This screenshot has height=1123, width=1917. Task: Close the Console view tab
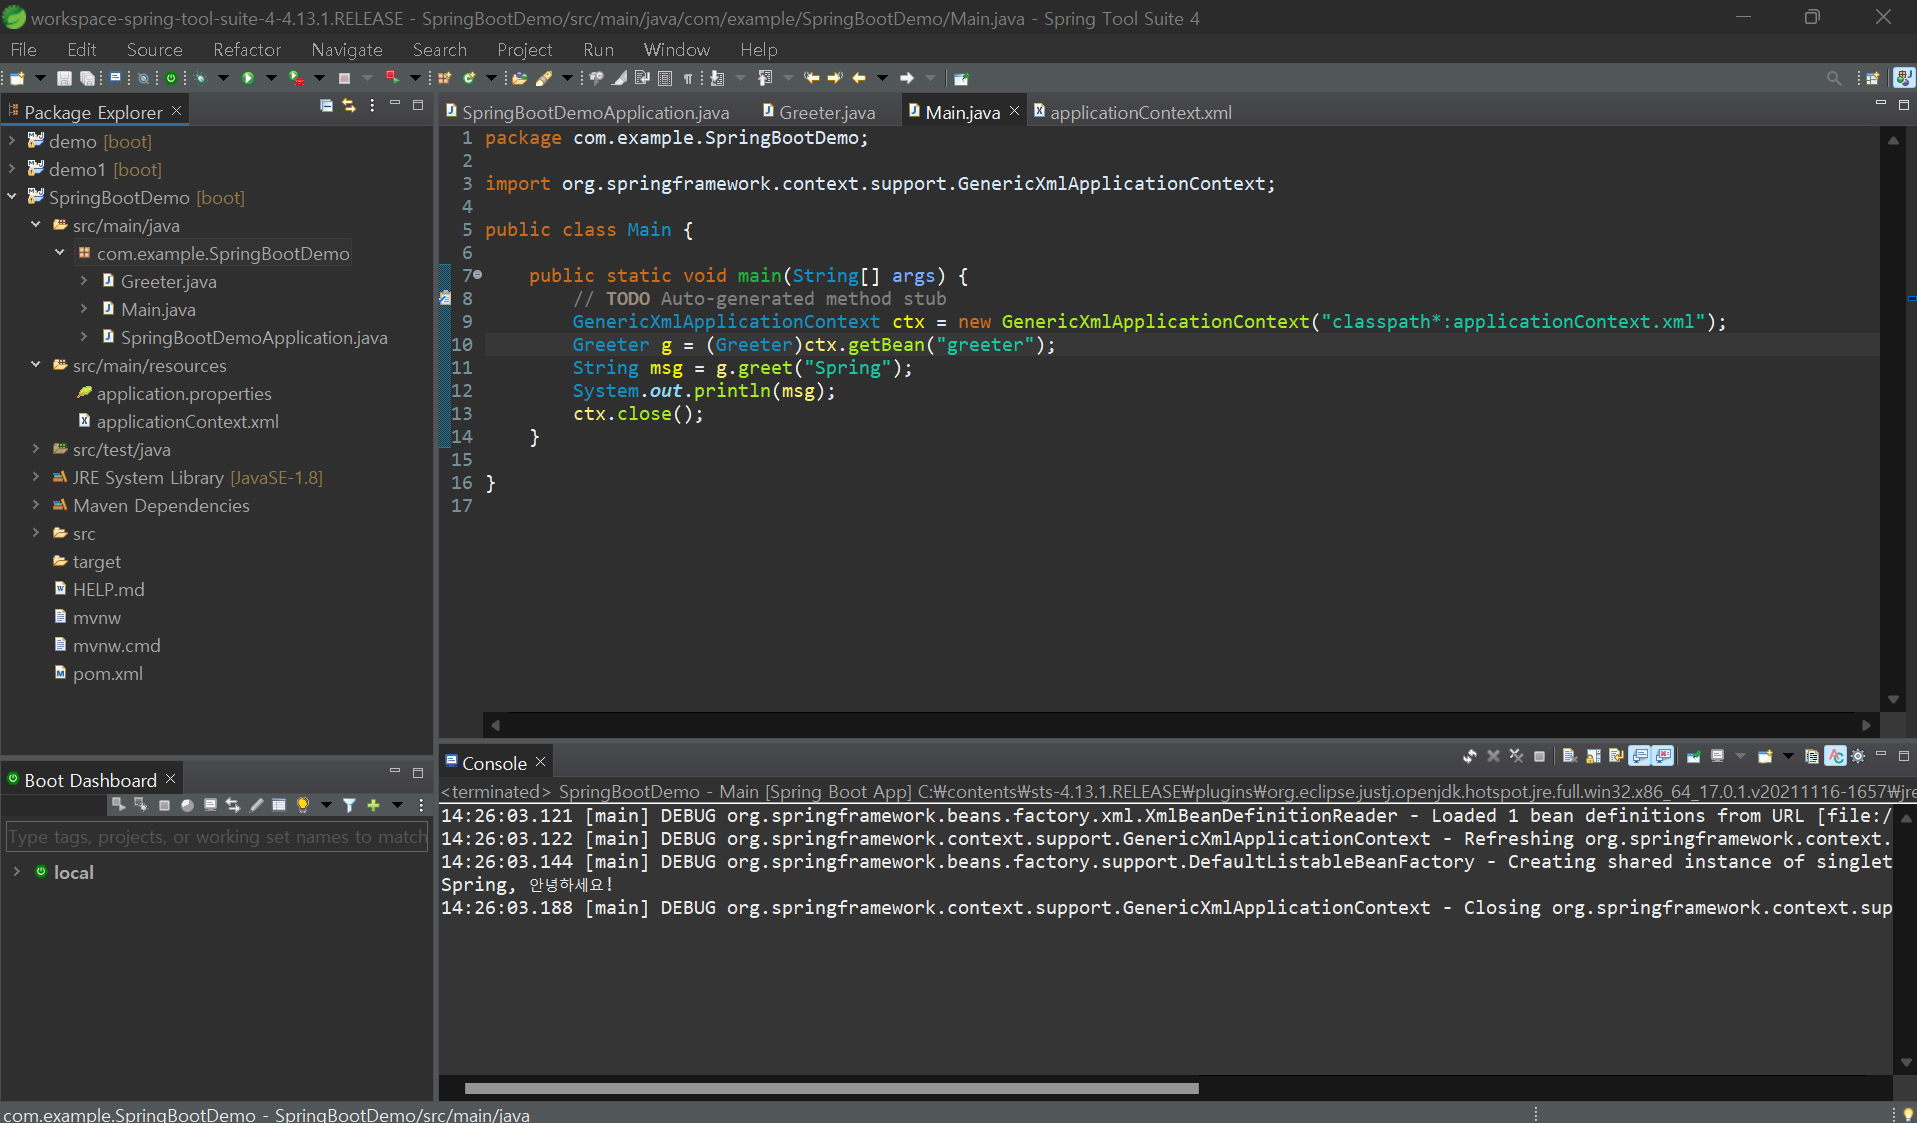tap(540, 762)
